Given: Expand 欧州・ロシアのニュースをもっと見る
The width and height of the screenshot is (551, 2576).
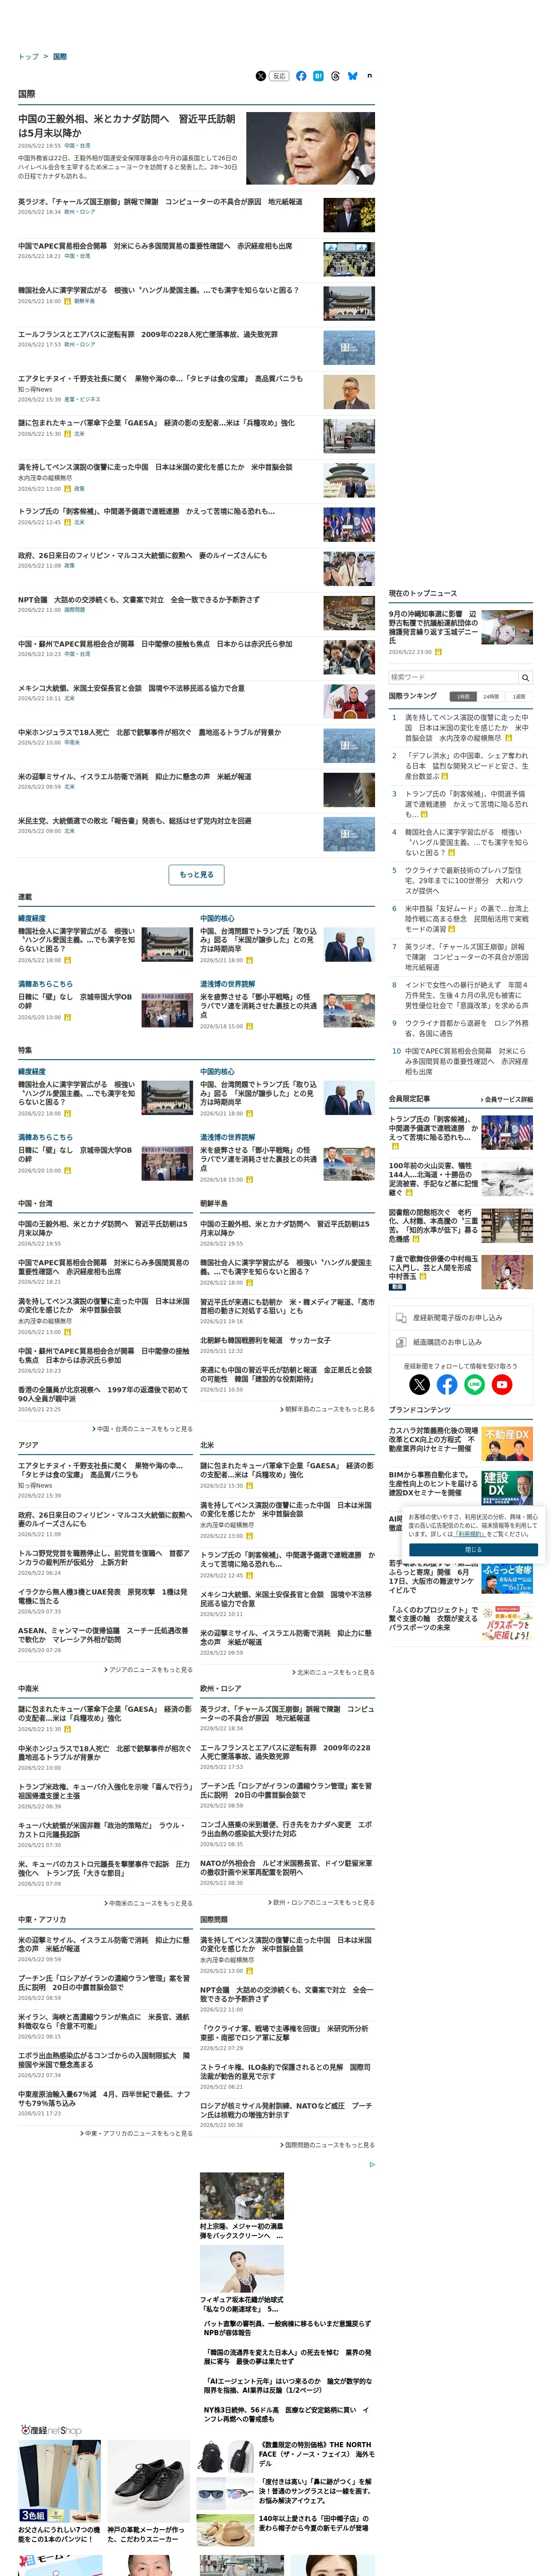Looking at the screenshot, I should (x=321, y=1901).
